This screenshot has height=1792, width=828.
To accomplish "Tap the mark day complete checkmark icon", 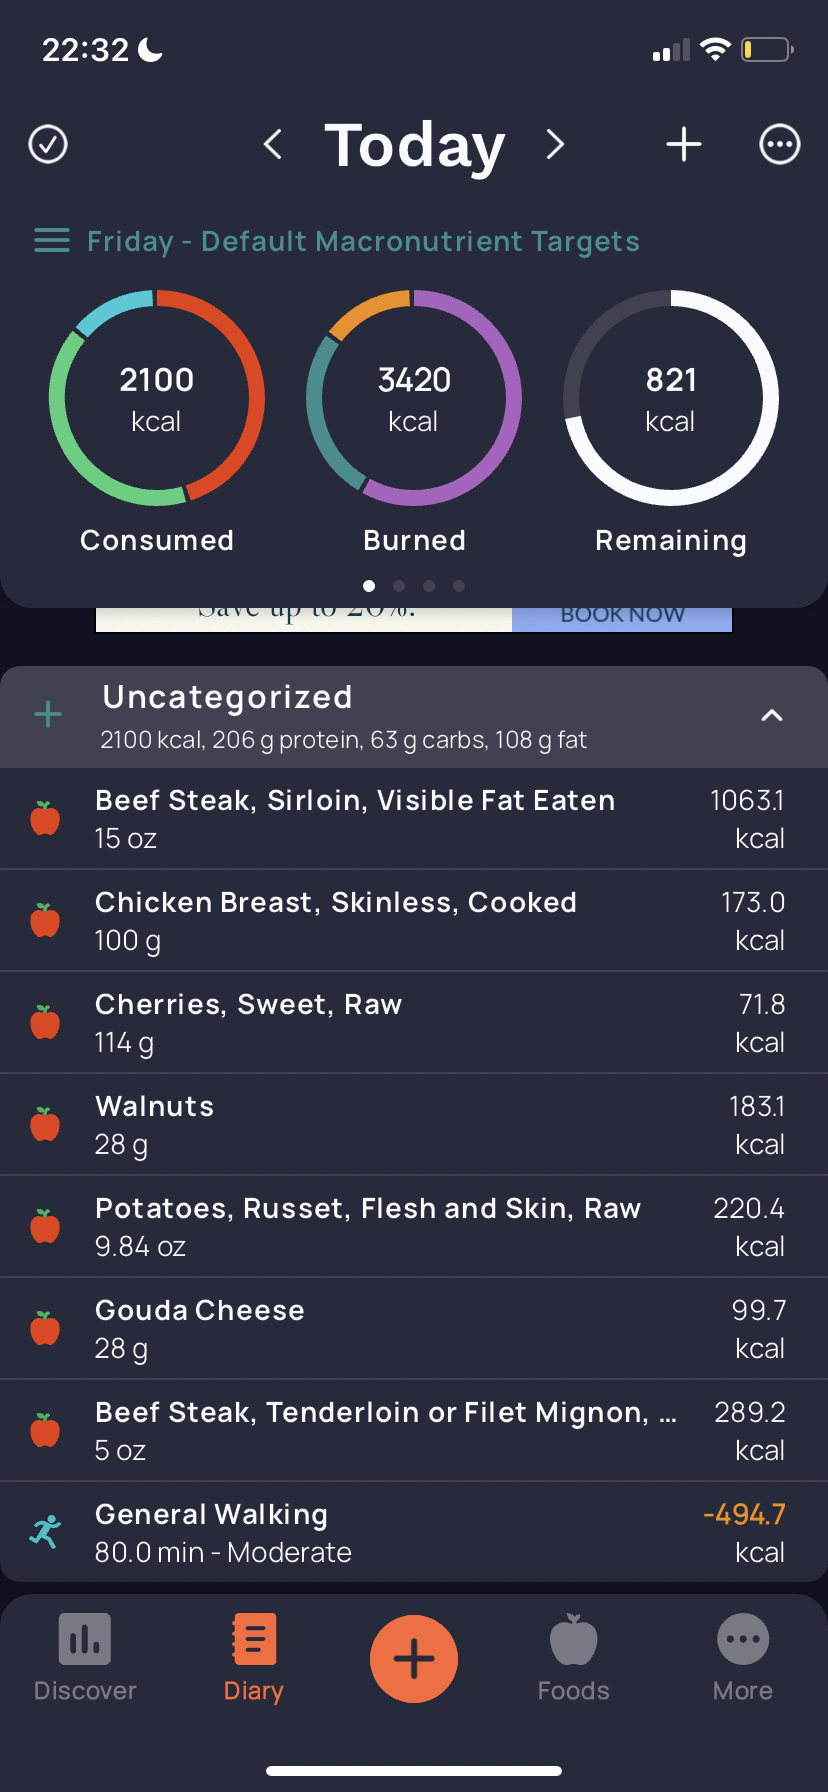I will click(48, 144).
